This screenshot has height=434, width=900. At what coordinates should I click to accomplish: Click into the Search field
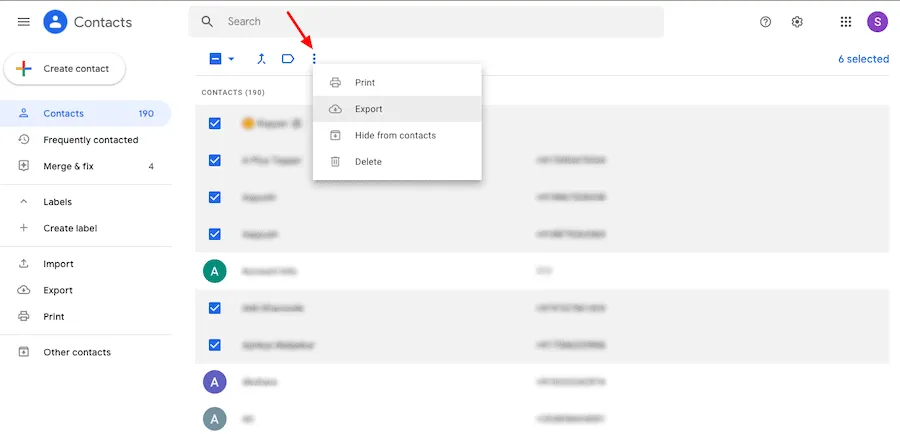(426, 22)
